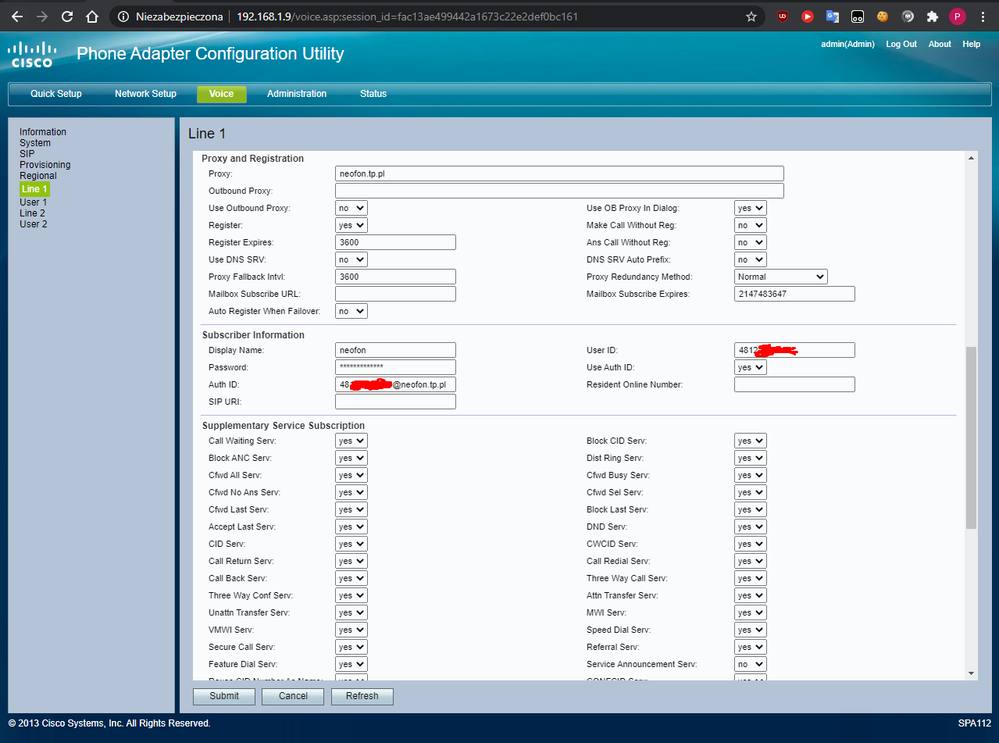Image resolution: width=999 pixels, height=743 pixels.
Task: Click the browser home icon
Action: pyautogui.click(x=92, y=17)
